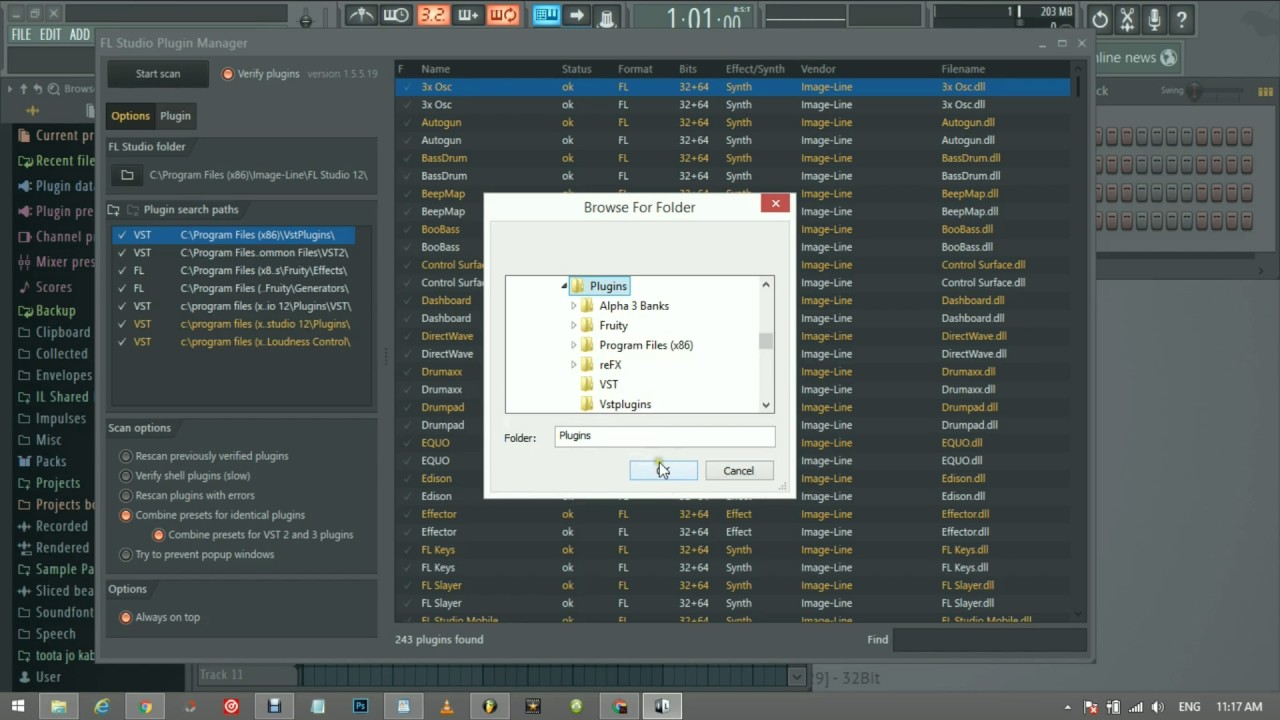Toggle Always on top option
The width and height of the screenshot is (1280, 720).
click(x=126, y=617)
